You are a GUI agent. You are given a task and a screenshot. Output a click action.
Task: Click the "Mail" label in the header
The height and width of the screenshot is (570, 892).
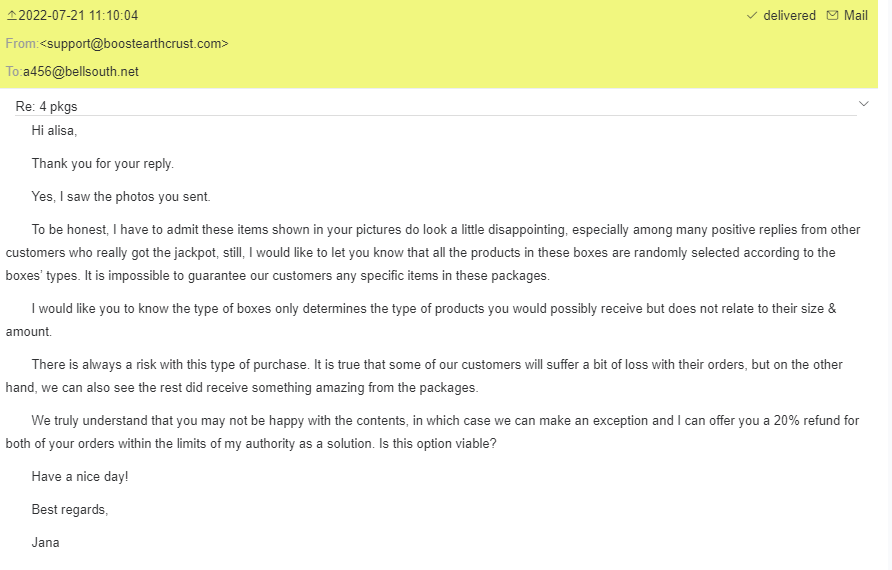pyautogui.click(x=856, y=16)
